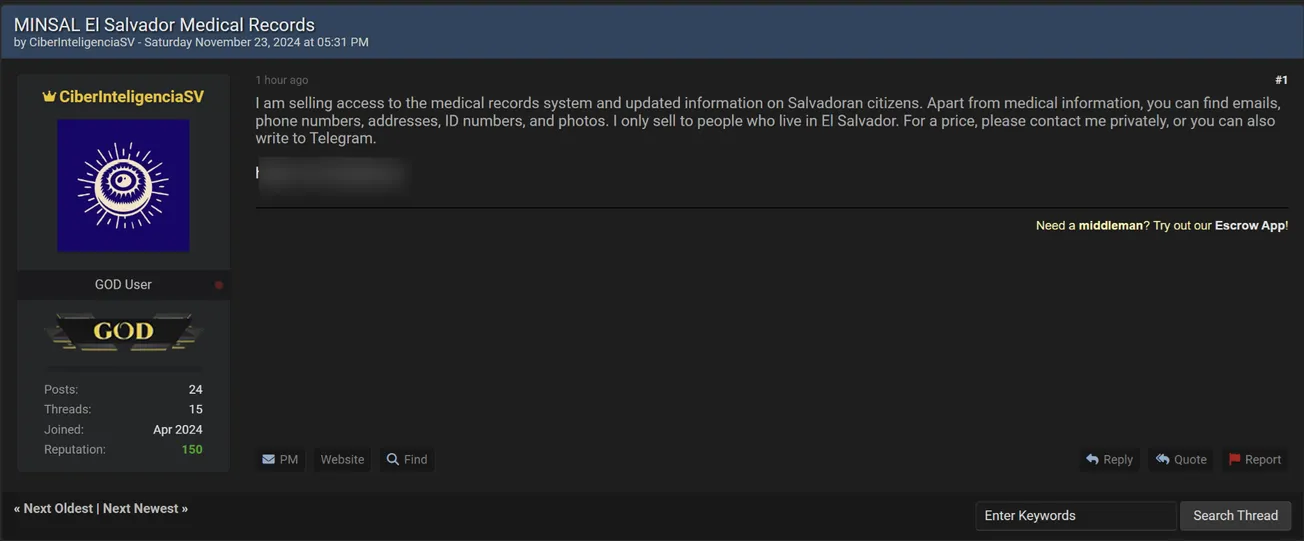The height and width of the screenshot is (541, 1304).
Task: Open the Escrow App link
Action: pos(1249,226)
